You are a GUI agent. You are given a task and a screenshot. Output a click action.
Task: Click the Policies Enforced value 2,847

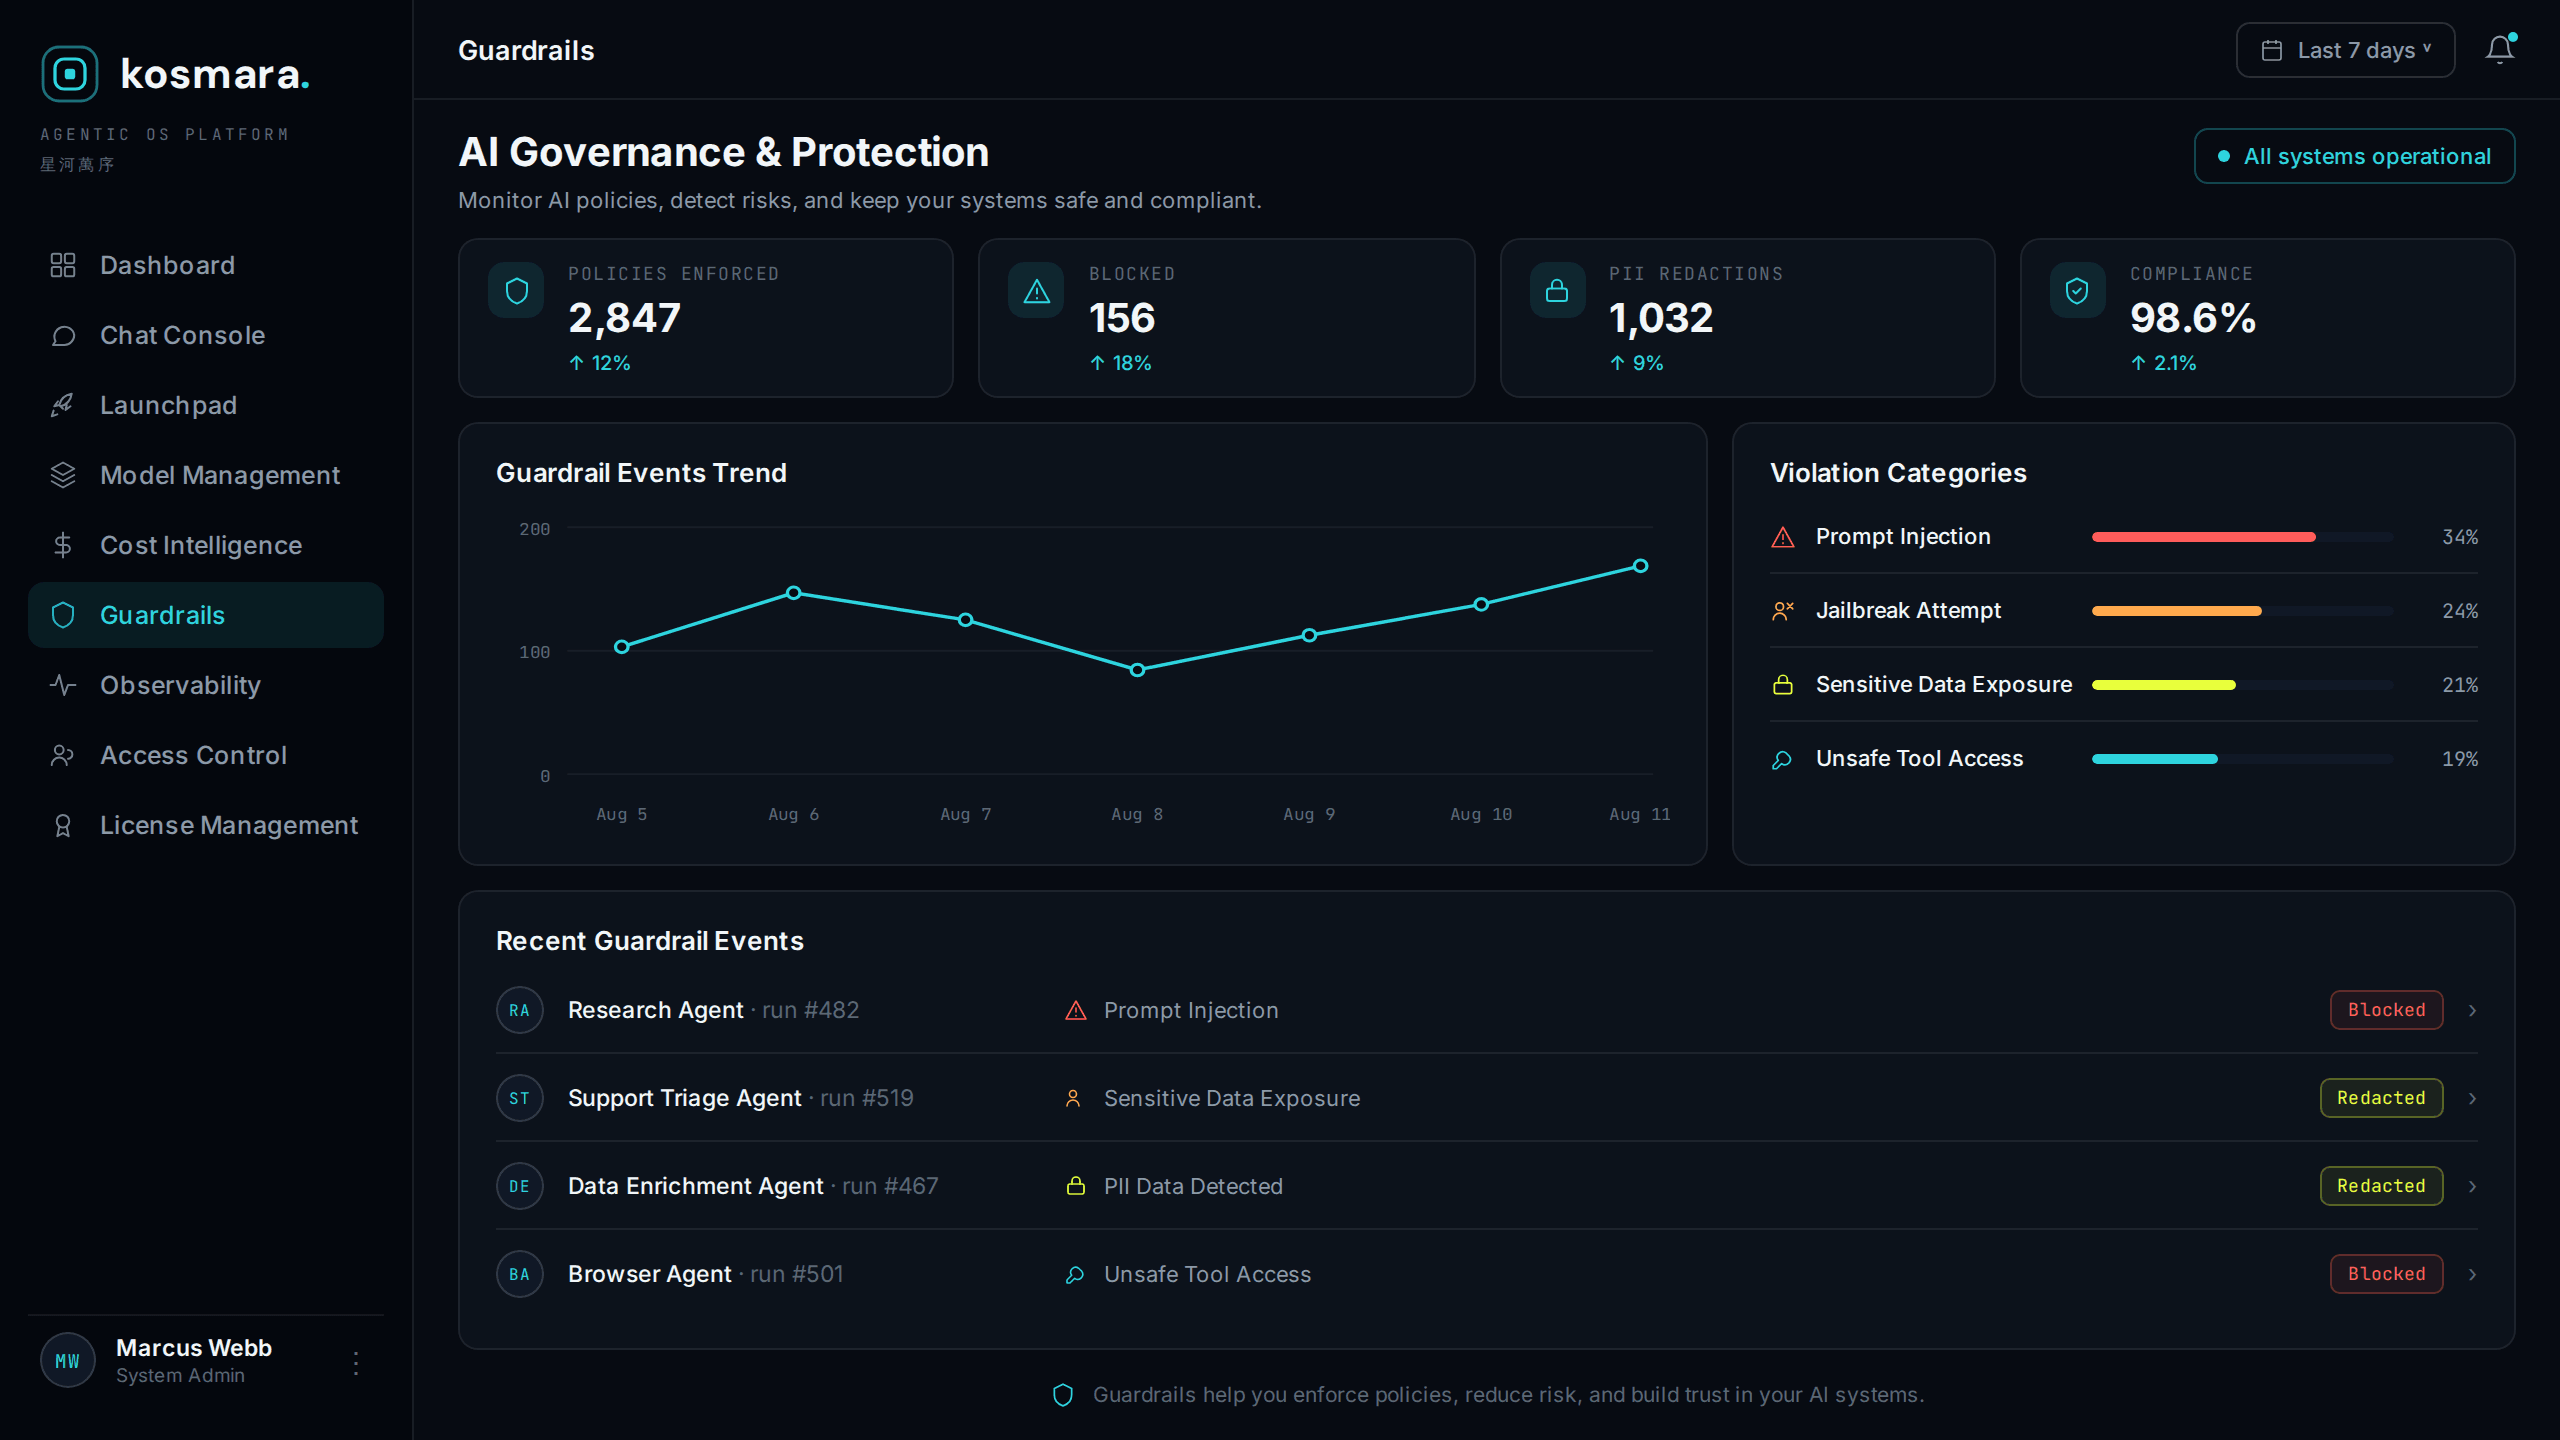point(624,318)
